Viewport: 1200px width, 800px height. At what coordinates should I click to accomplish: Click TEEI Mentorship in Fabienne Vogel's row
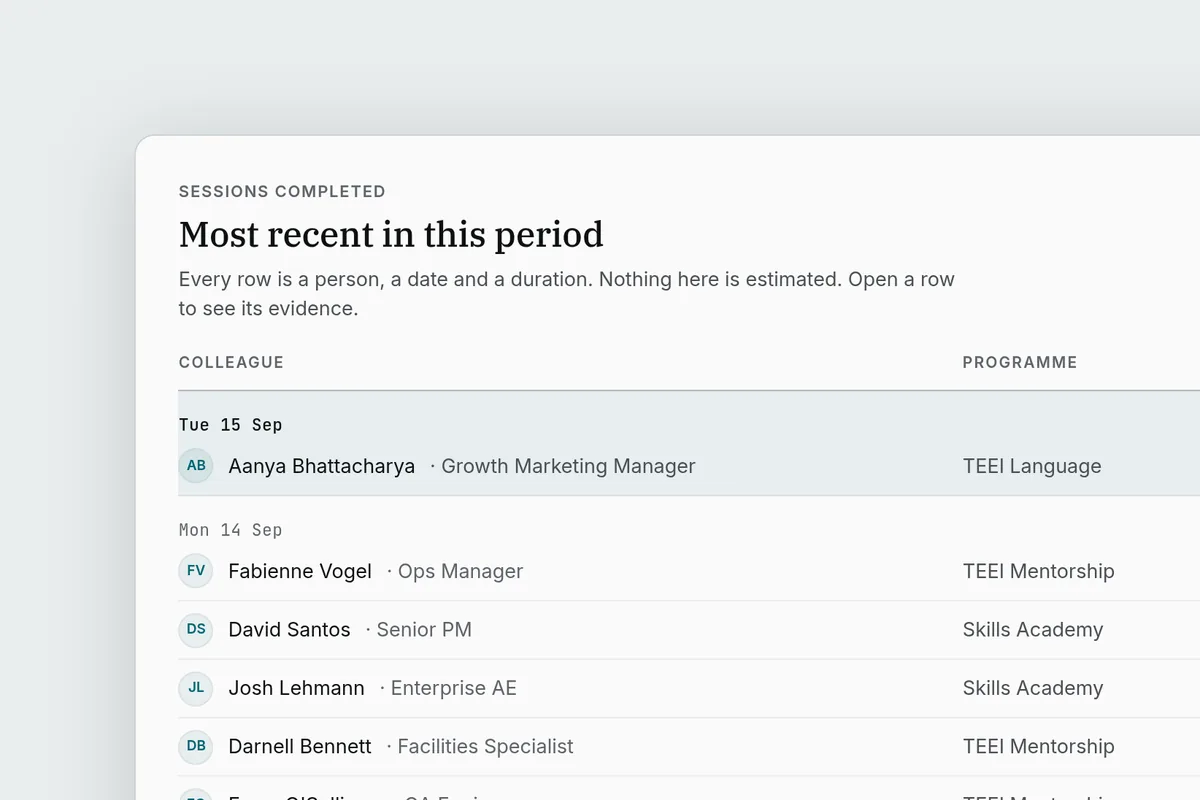coord(1038,571)
